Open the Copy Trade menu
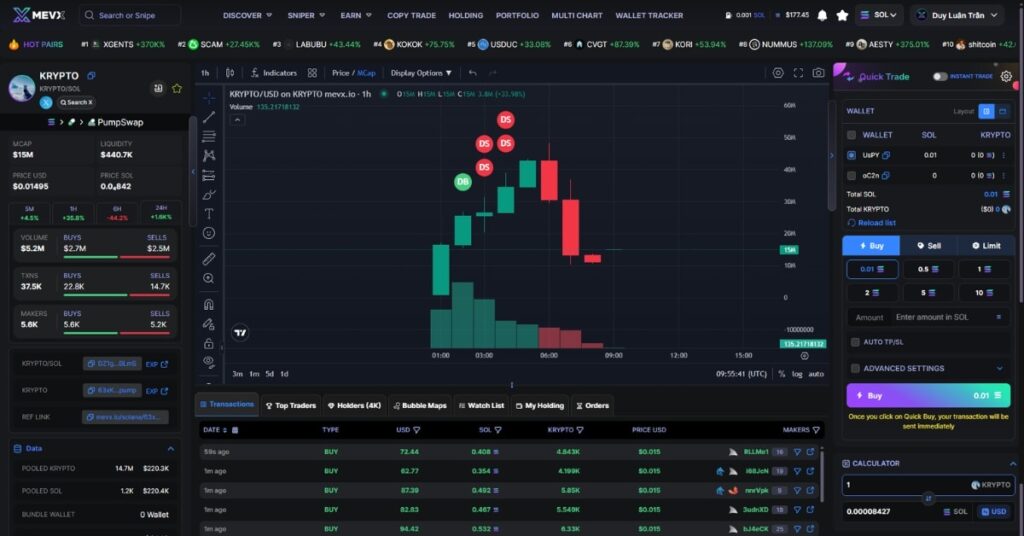This screenshot has width=1024, height=536. click(x=411, y=15)
